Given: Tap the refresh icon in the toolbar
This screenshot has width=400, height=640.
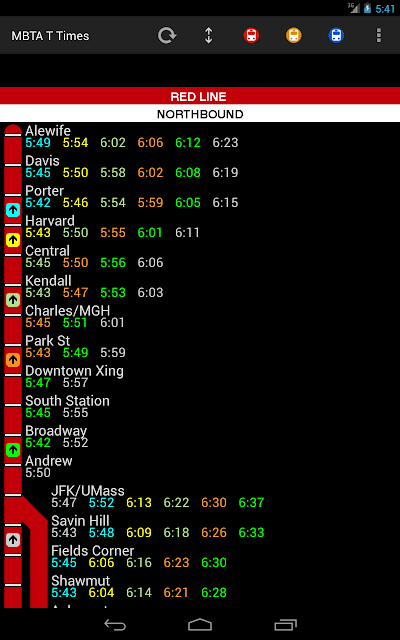Looking at the screenshot, I should (167, 36).
